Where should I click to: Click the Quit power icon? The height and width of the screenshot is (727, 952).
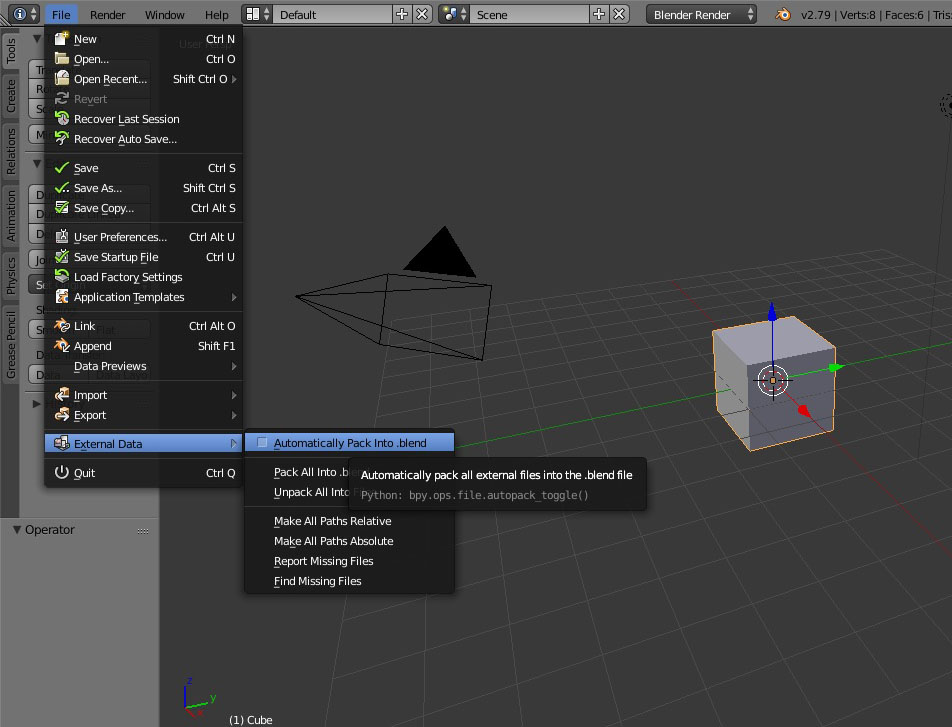60,473
